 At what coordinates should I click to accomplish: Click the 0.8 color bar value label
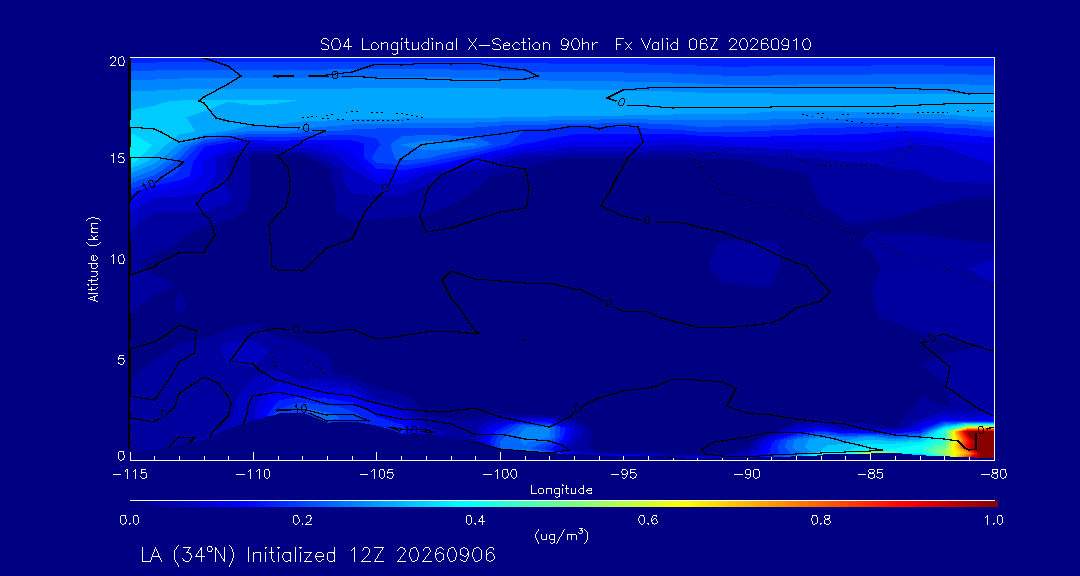point(822,521)
